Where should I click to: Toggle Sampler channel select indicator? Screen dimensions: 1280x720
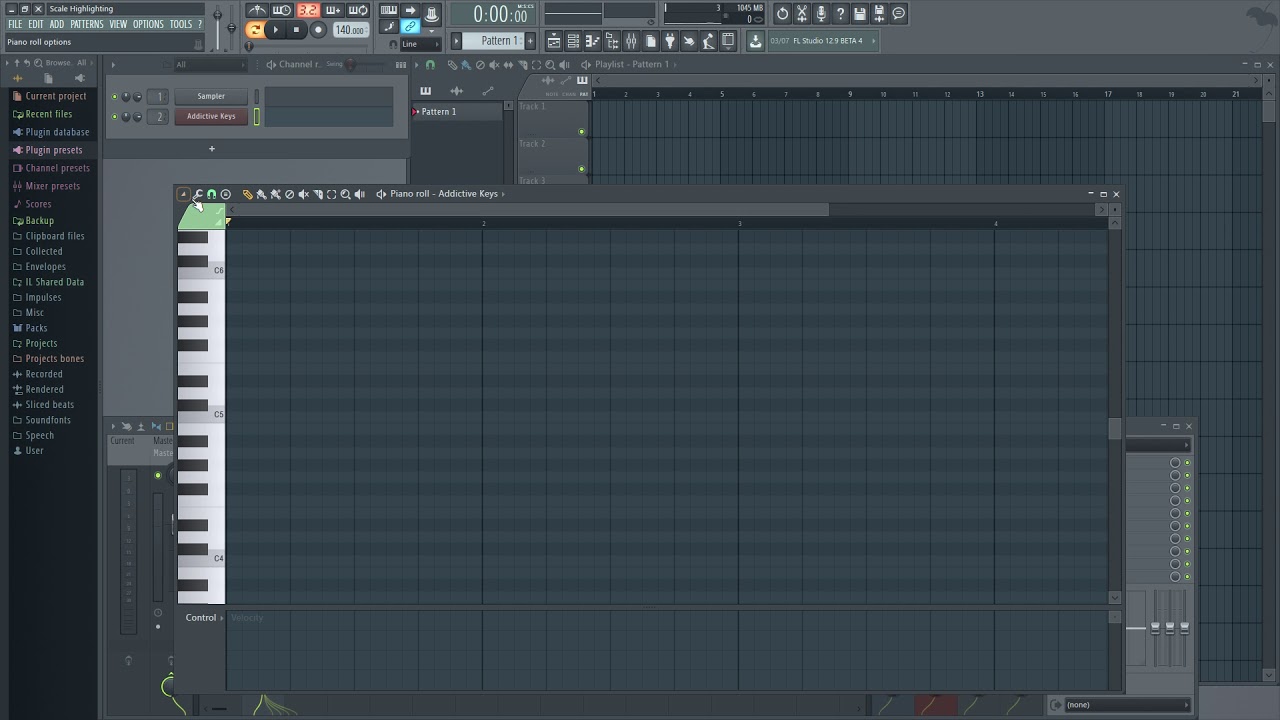tap(256, 97)
